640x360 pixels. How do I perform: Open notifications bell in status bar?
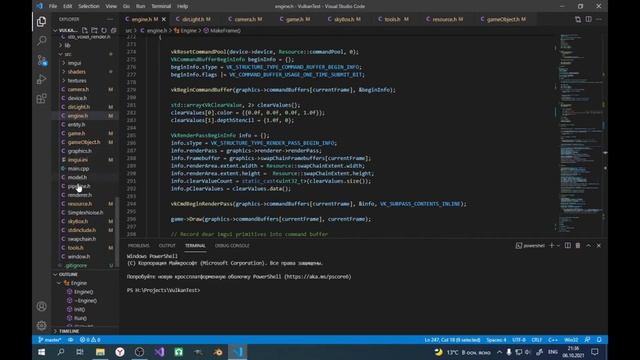599,340
